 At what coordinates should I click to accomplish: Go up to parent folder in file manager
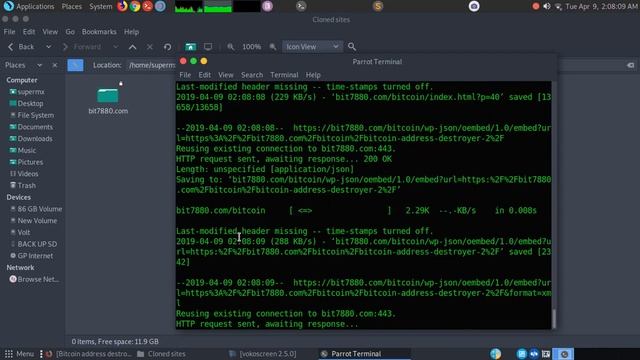[x=133, y=47]
